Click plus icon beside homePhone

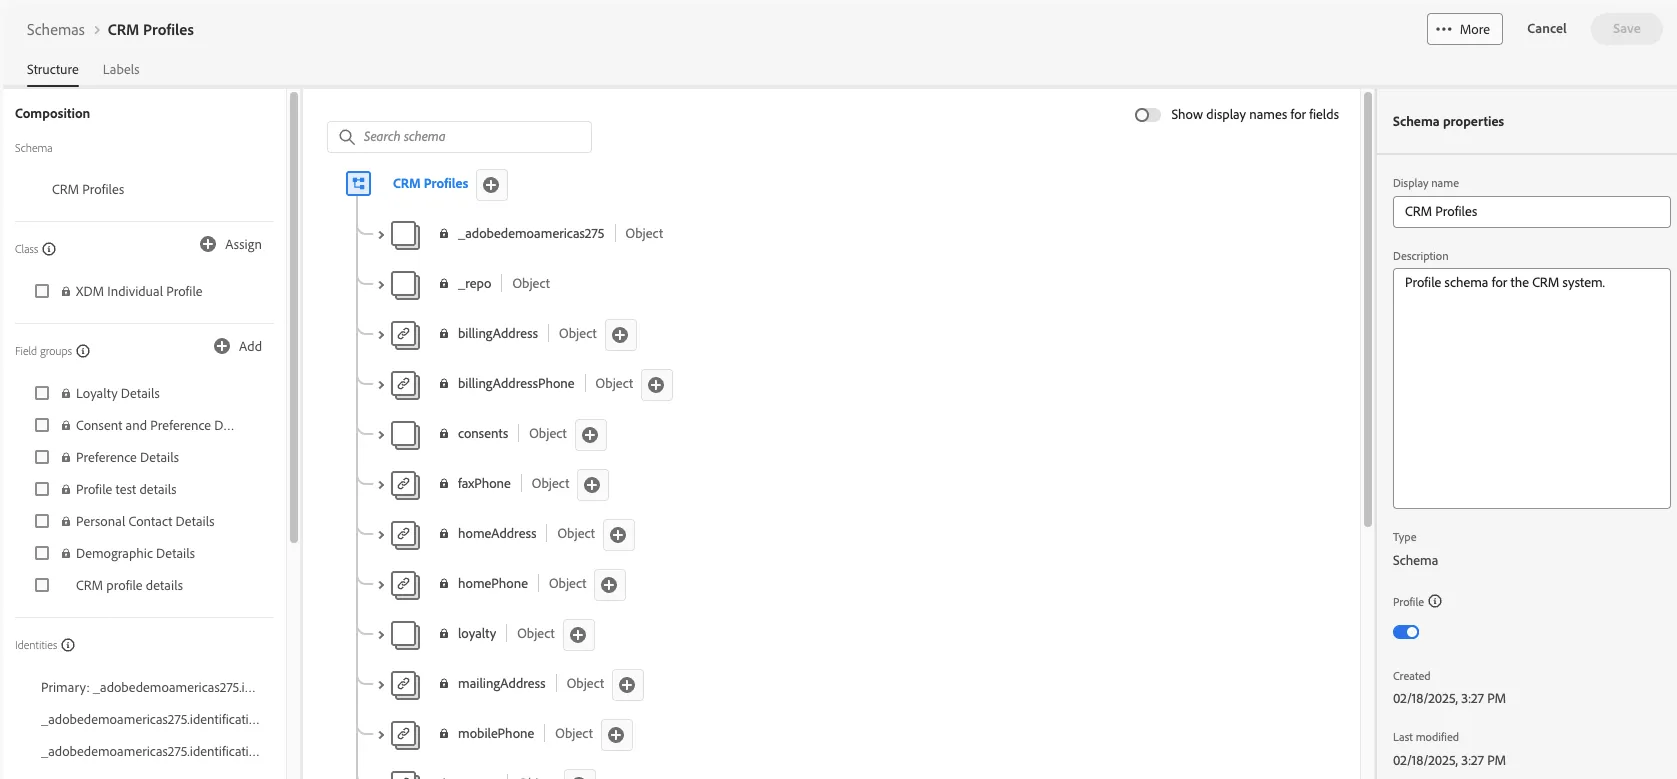click(609, 585)
